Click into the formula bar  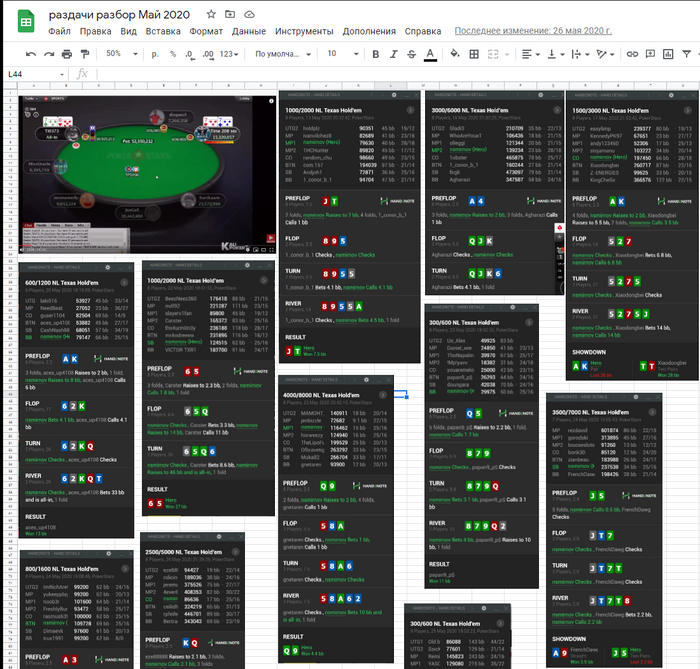pos(397,74)
